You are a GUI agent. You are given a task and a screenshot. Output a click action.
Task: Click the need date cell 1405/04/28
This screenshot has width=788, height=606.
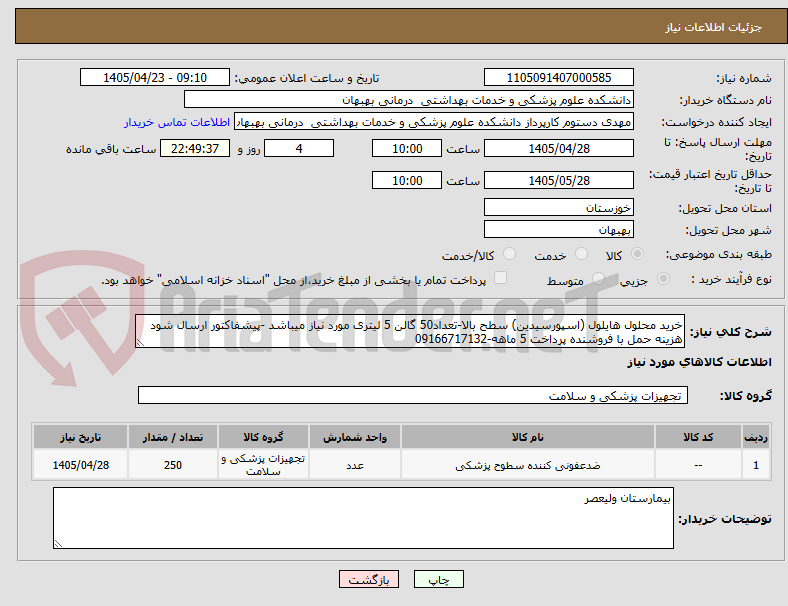click(80, 465)
